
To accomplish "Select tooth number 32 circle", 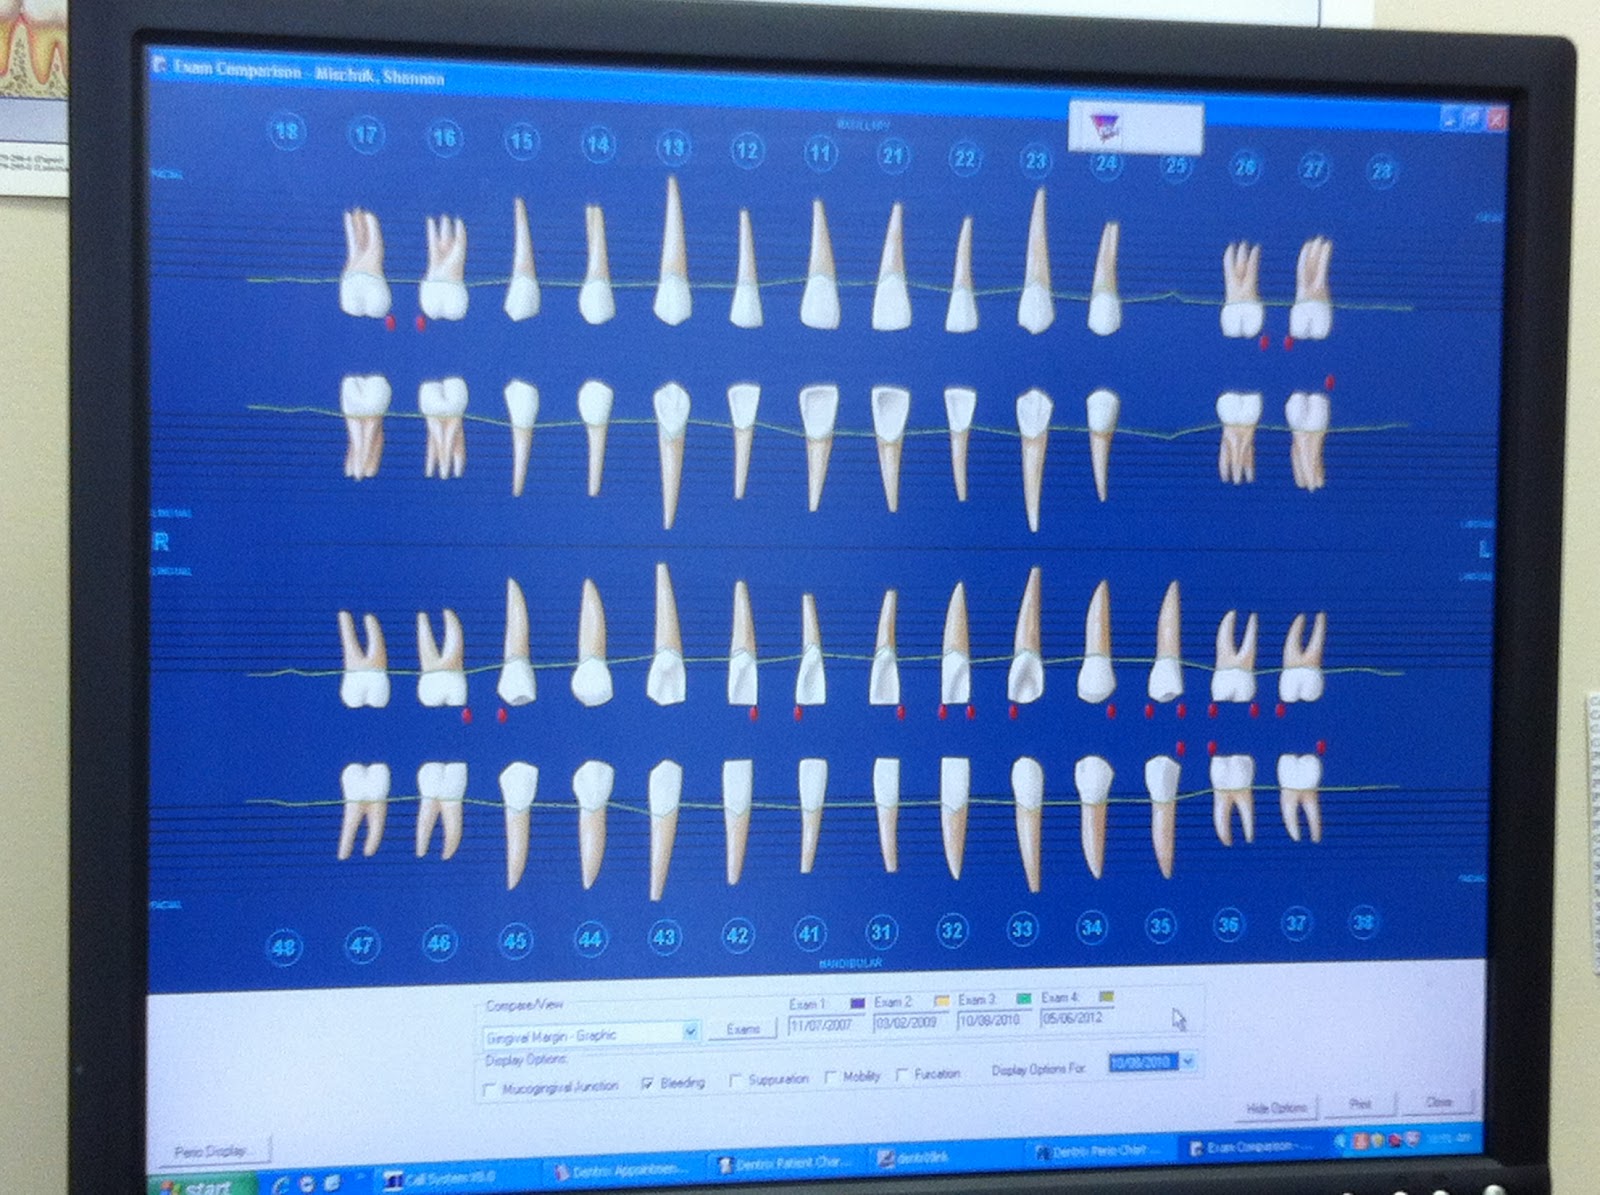I will click(952, 930).
